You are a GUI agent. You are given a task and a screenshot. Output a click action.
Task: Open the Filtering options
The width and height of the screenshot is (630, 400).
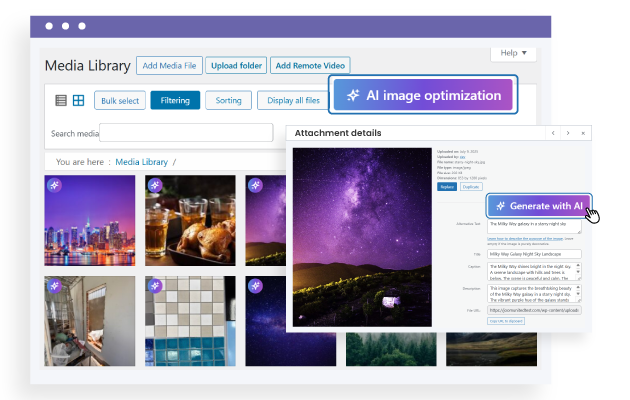[x=175, y=100]
